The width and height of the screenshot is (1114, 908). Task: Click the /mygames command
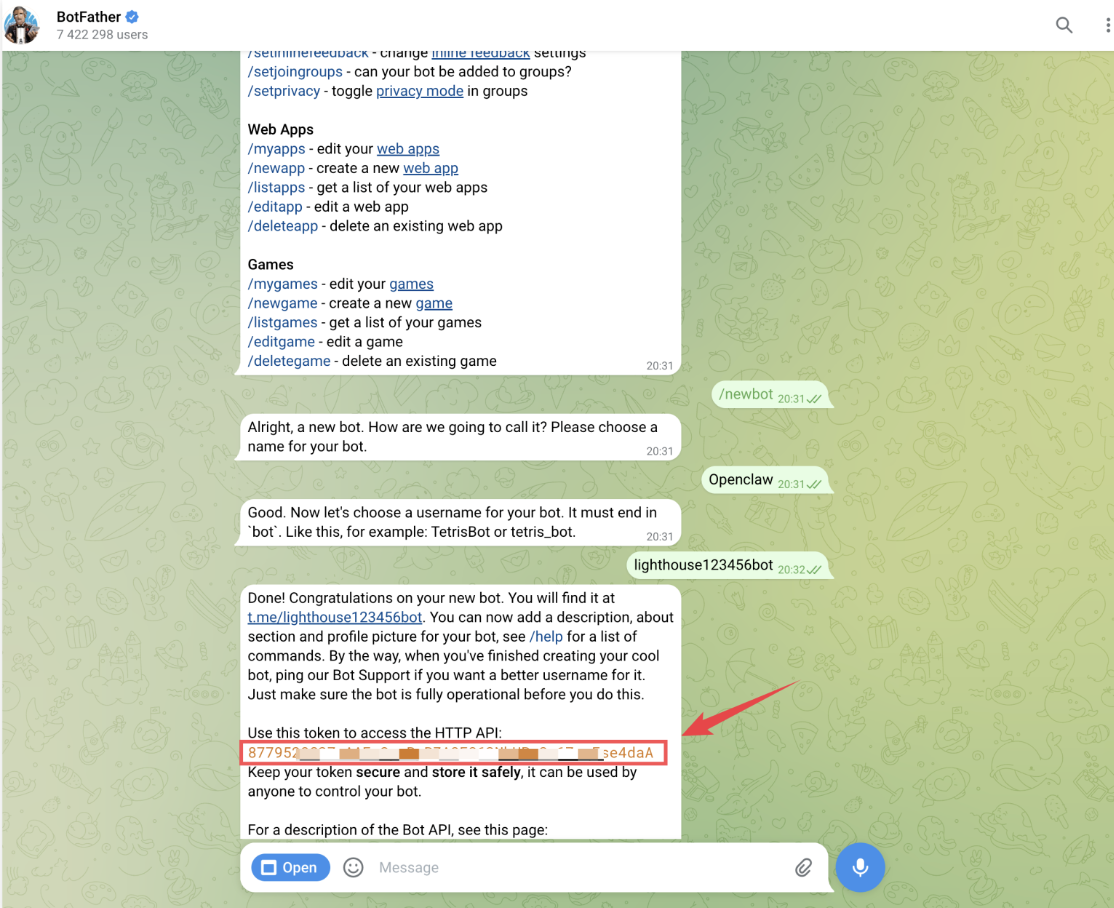pos(282,284)
